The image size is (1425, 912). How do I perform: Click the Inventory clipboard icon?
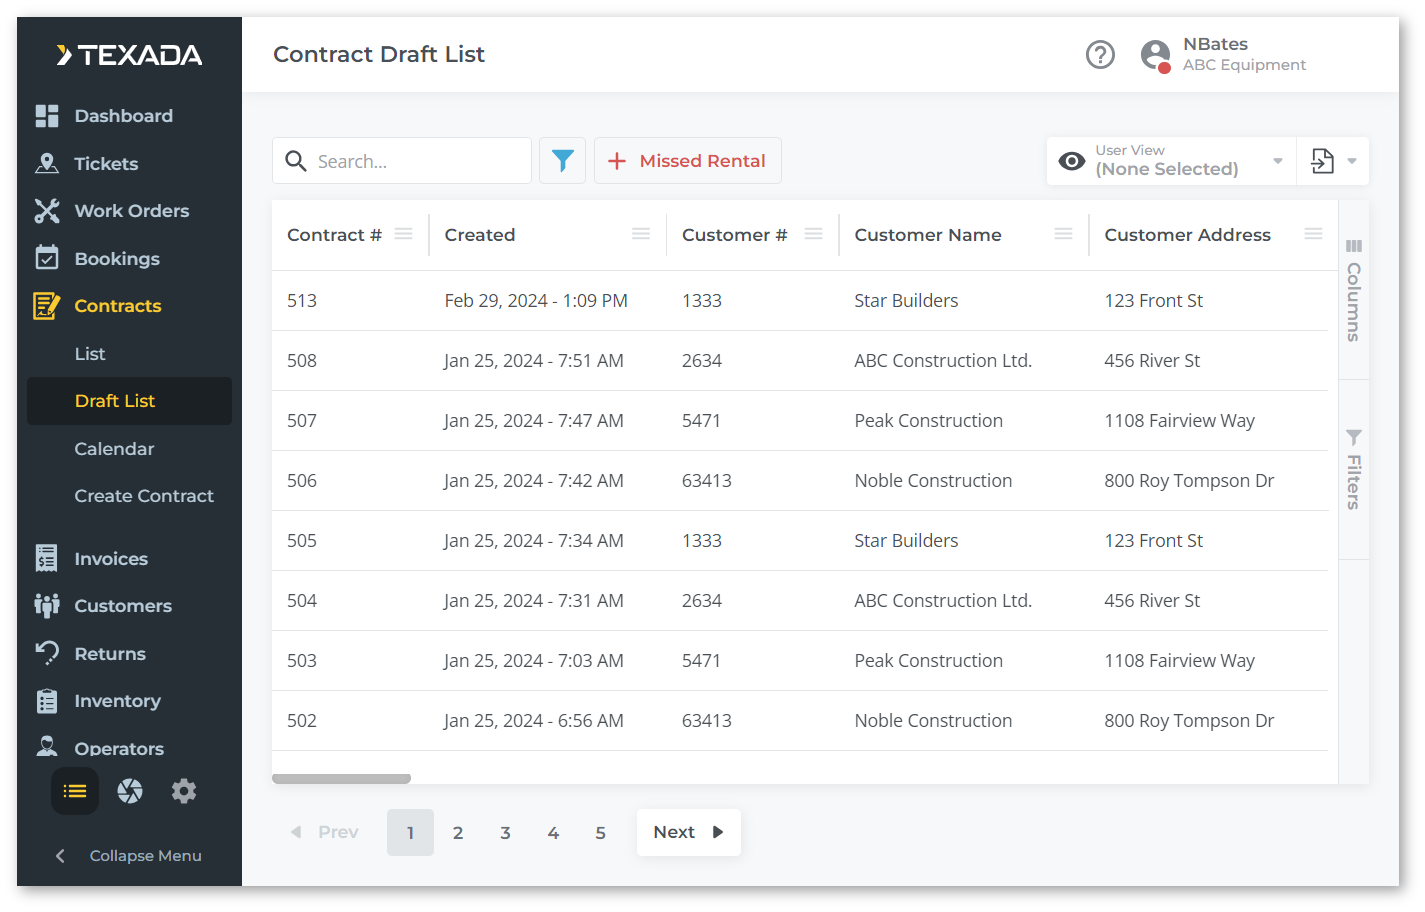47,701
